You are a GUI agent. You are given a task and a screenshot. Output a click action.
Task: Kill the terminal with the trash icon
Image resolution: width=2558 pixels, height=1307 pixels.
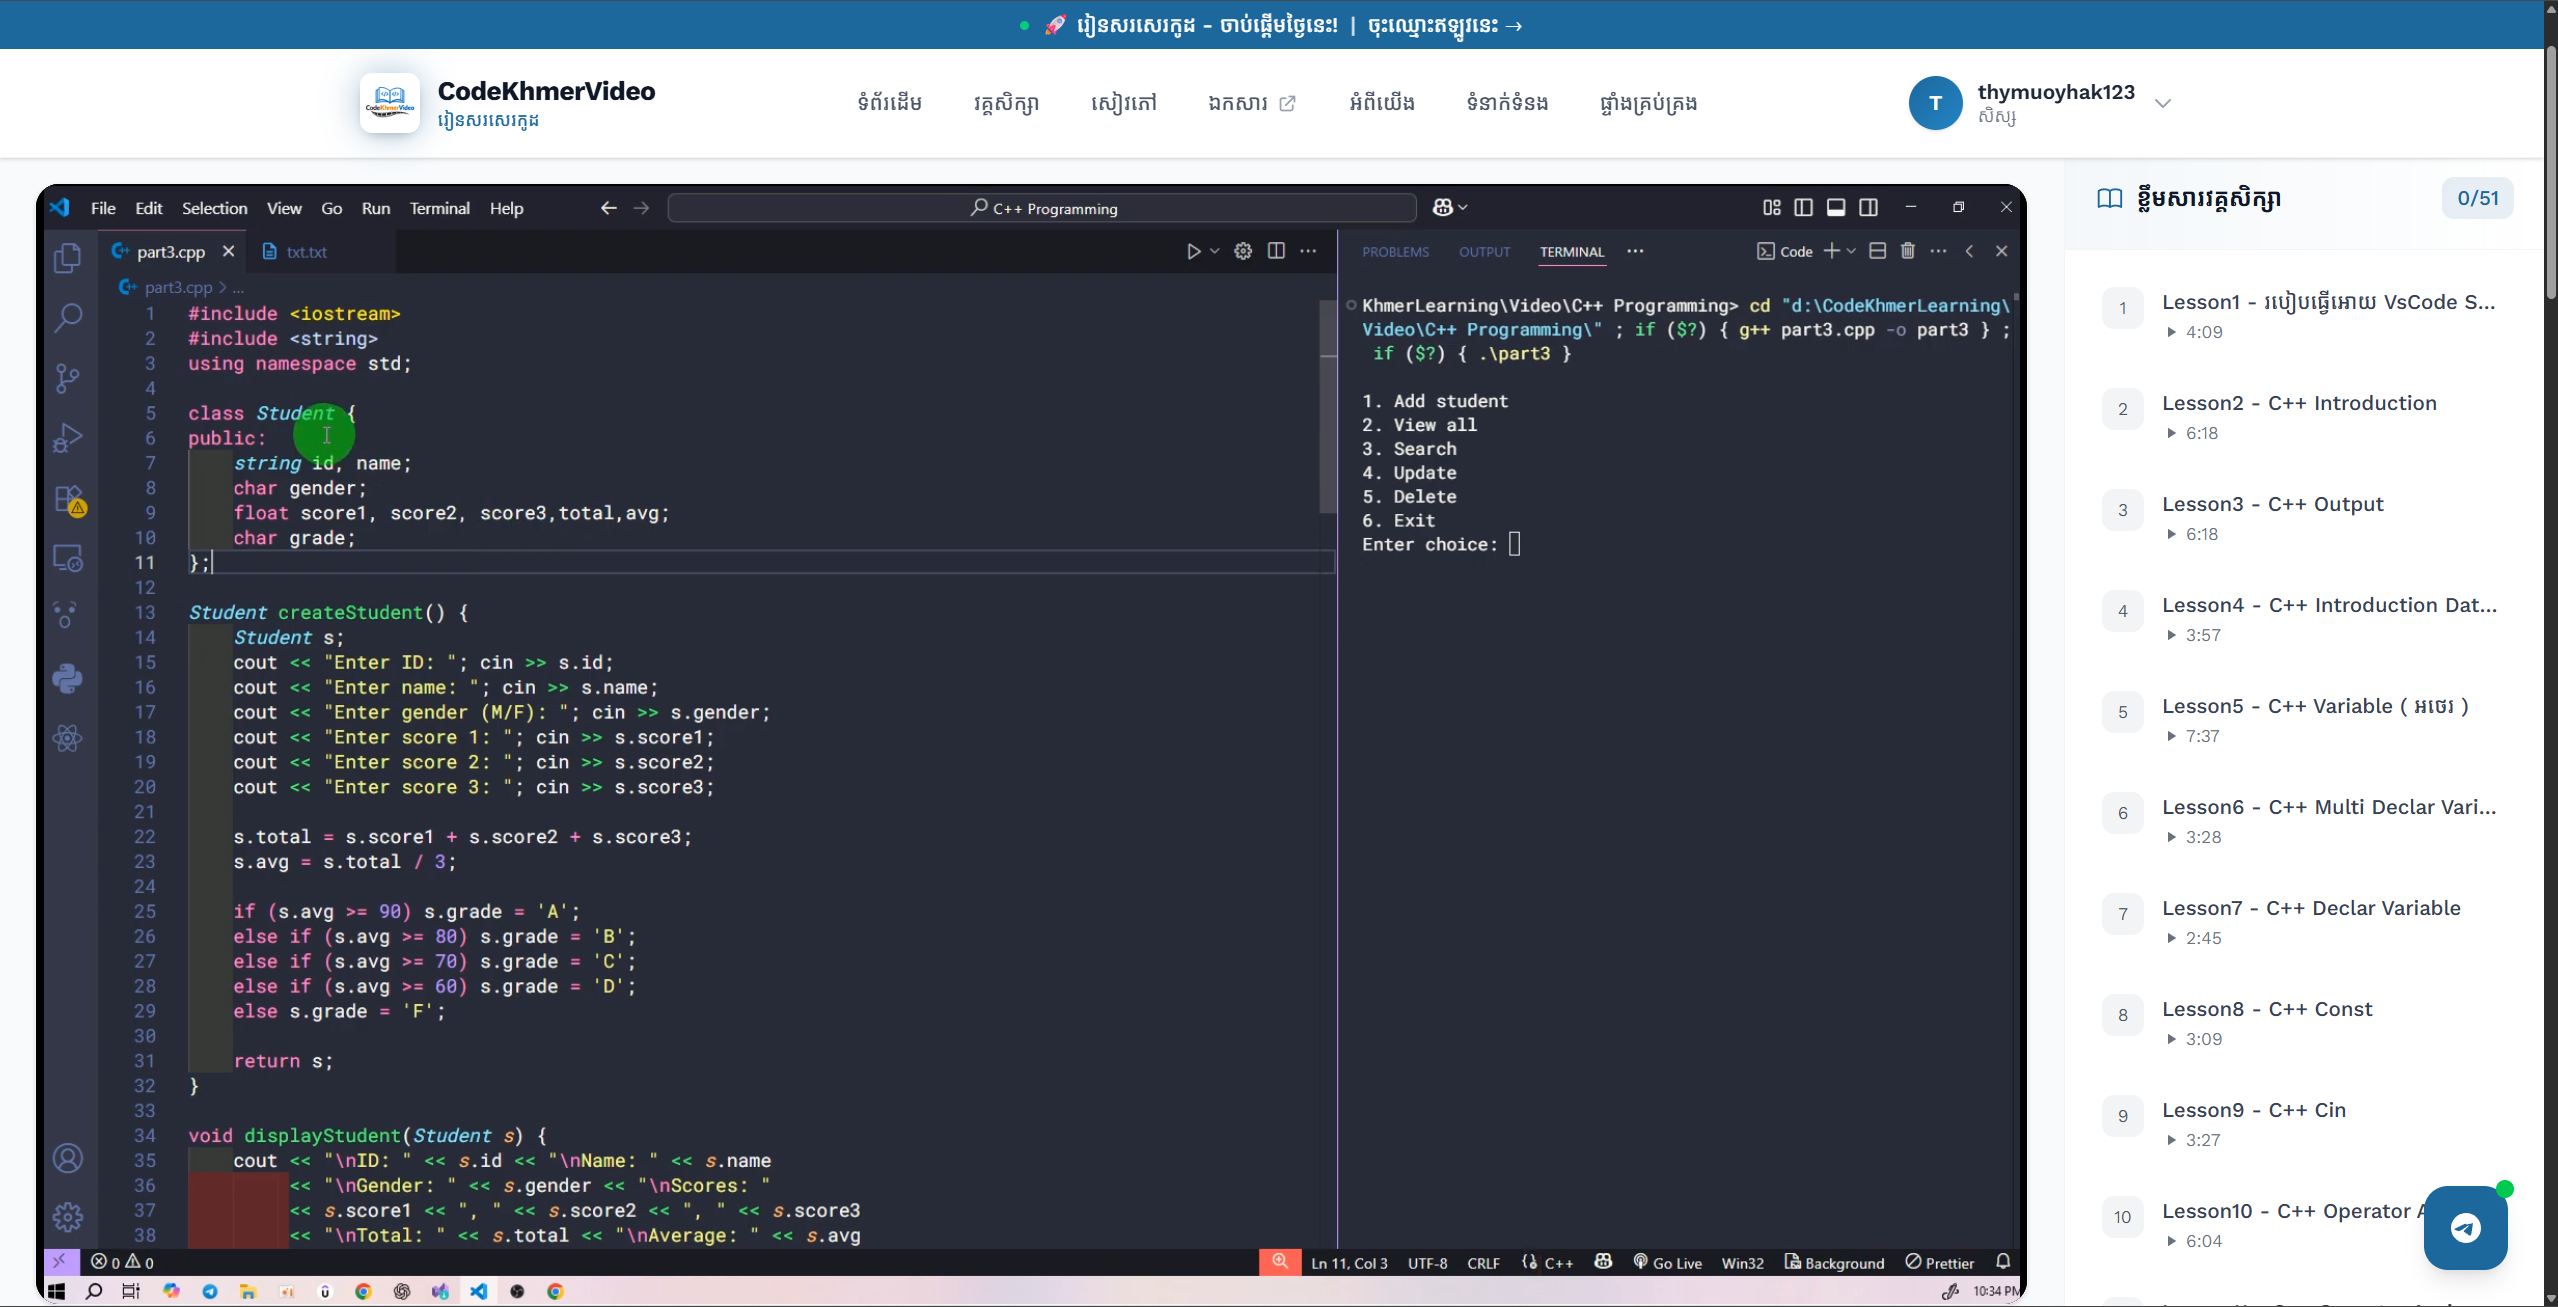1908,251
